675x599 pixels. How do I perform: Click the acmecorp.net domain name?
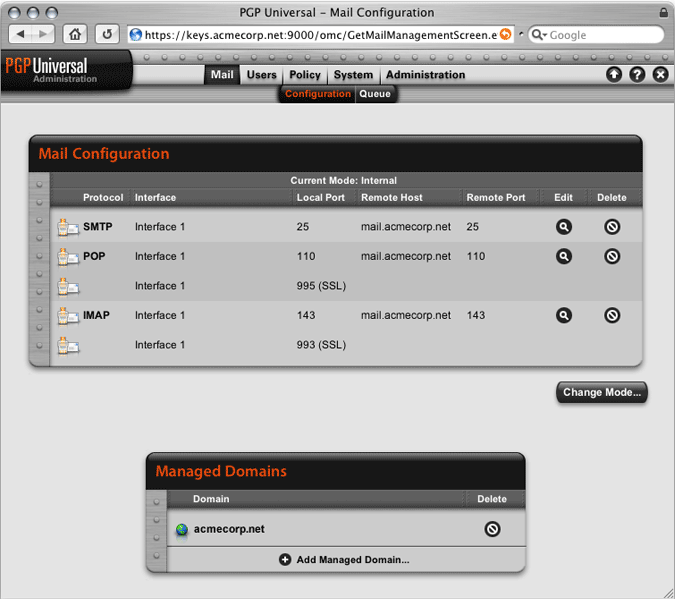click(x=229, y=529)
